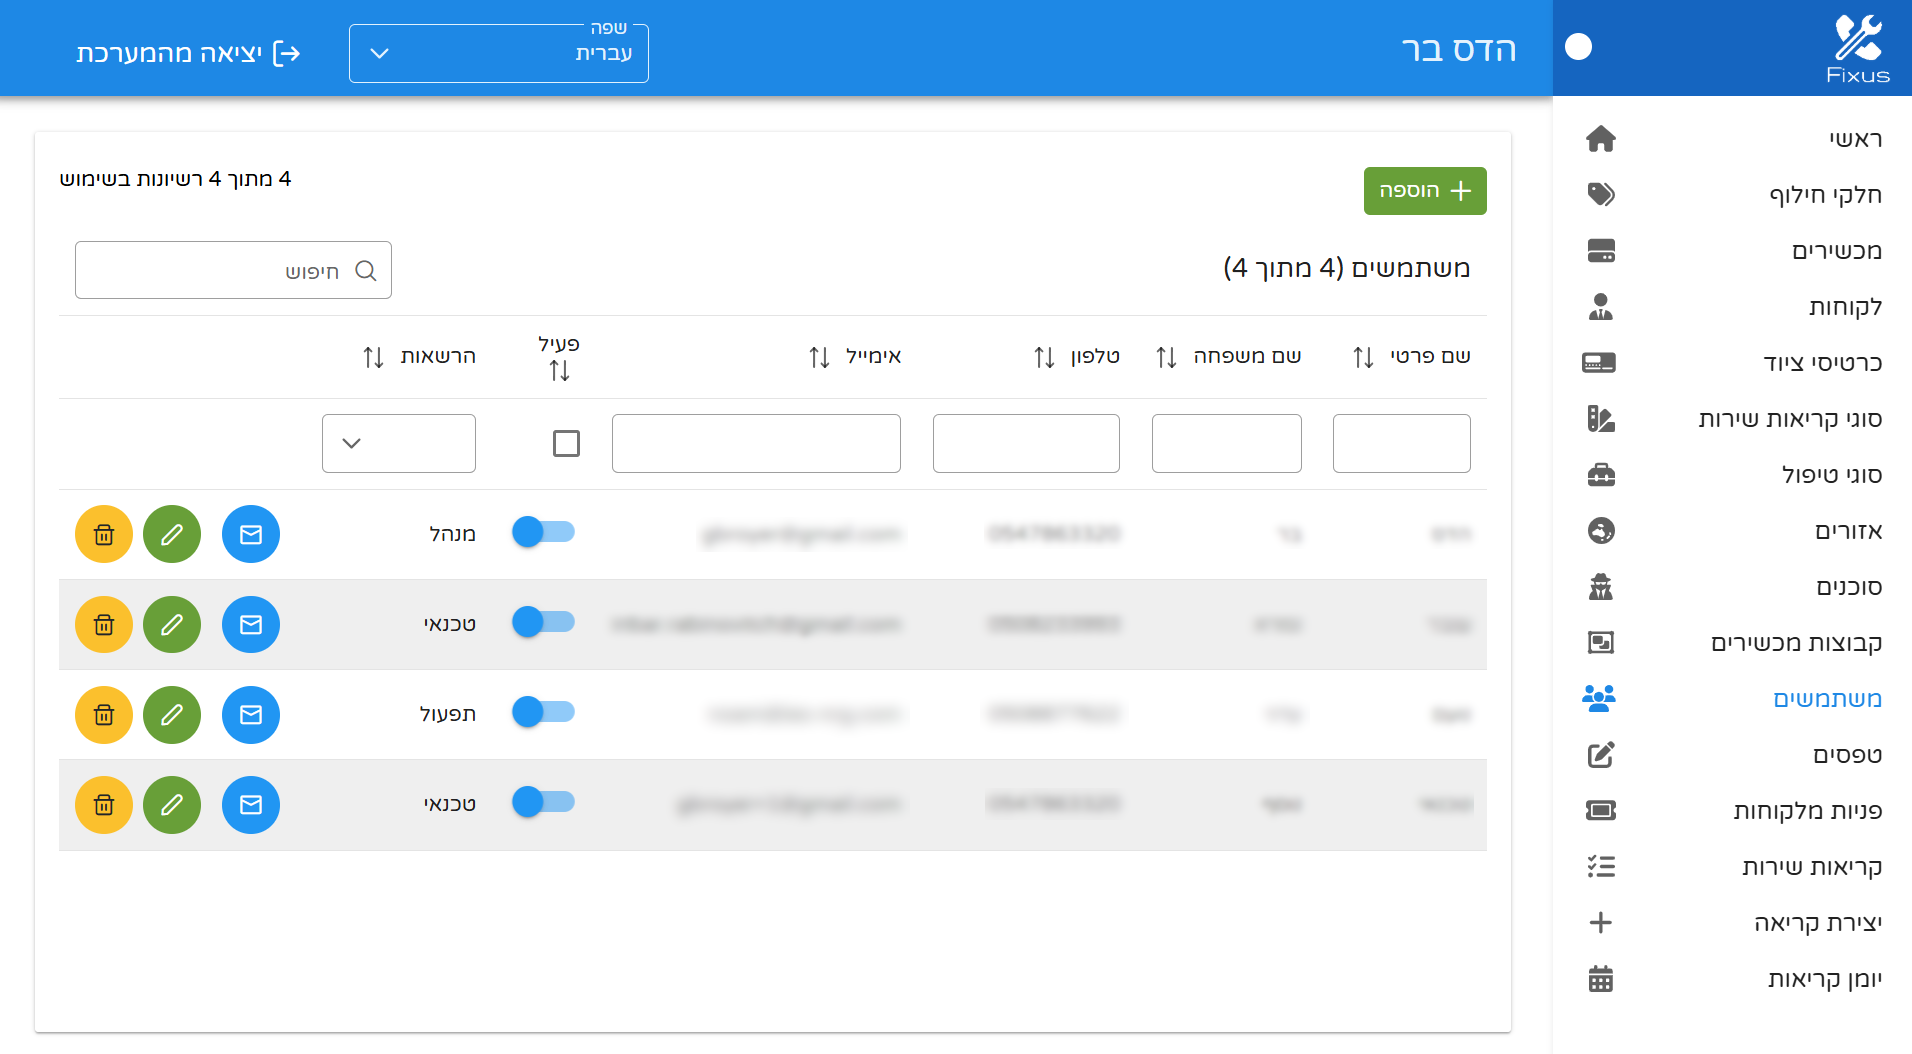Image resolution: width=1912 pixels, height=1054 pixels.
Task: Click the קבוצות מכשירים icon
Action: pos(1601,642)
